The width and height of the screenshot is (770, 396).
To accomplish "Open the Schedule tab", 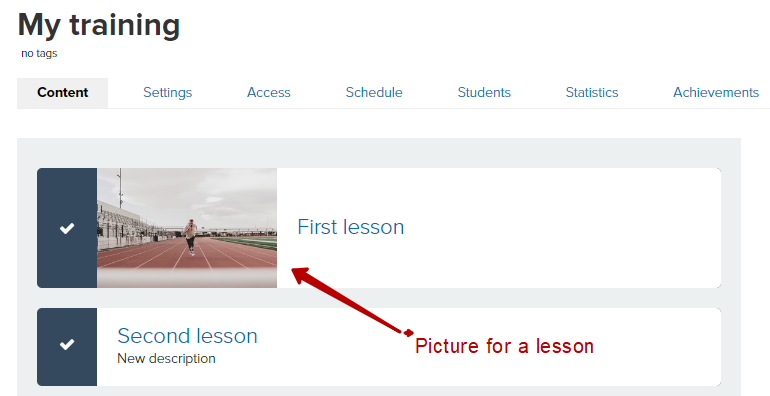I will tap(374, 92).
